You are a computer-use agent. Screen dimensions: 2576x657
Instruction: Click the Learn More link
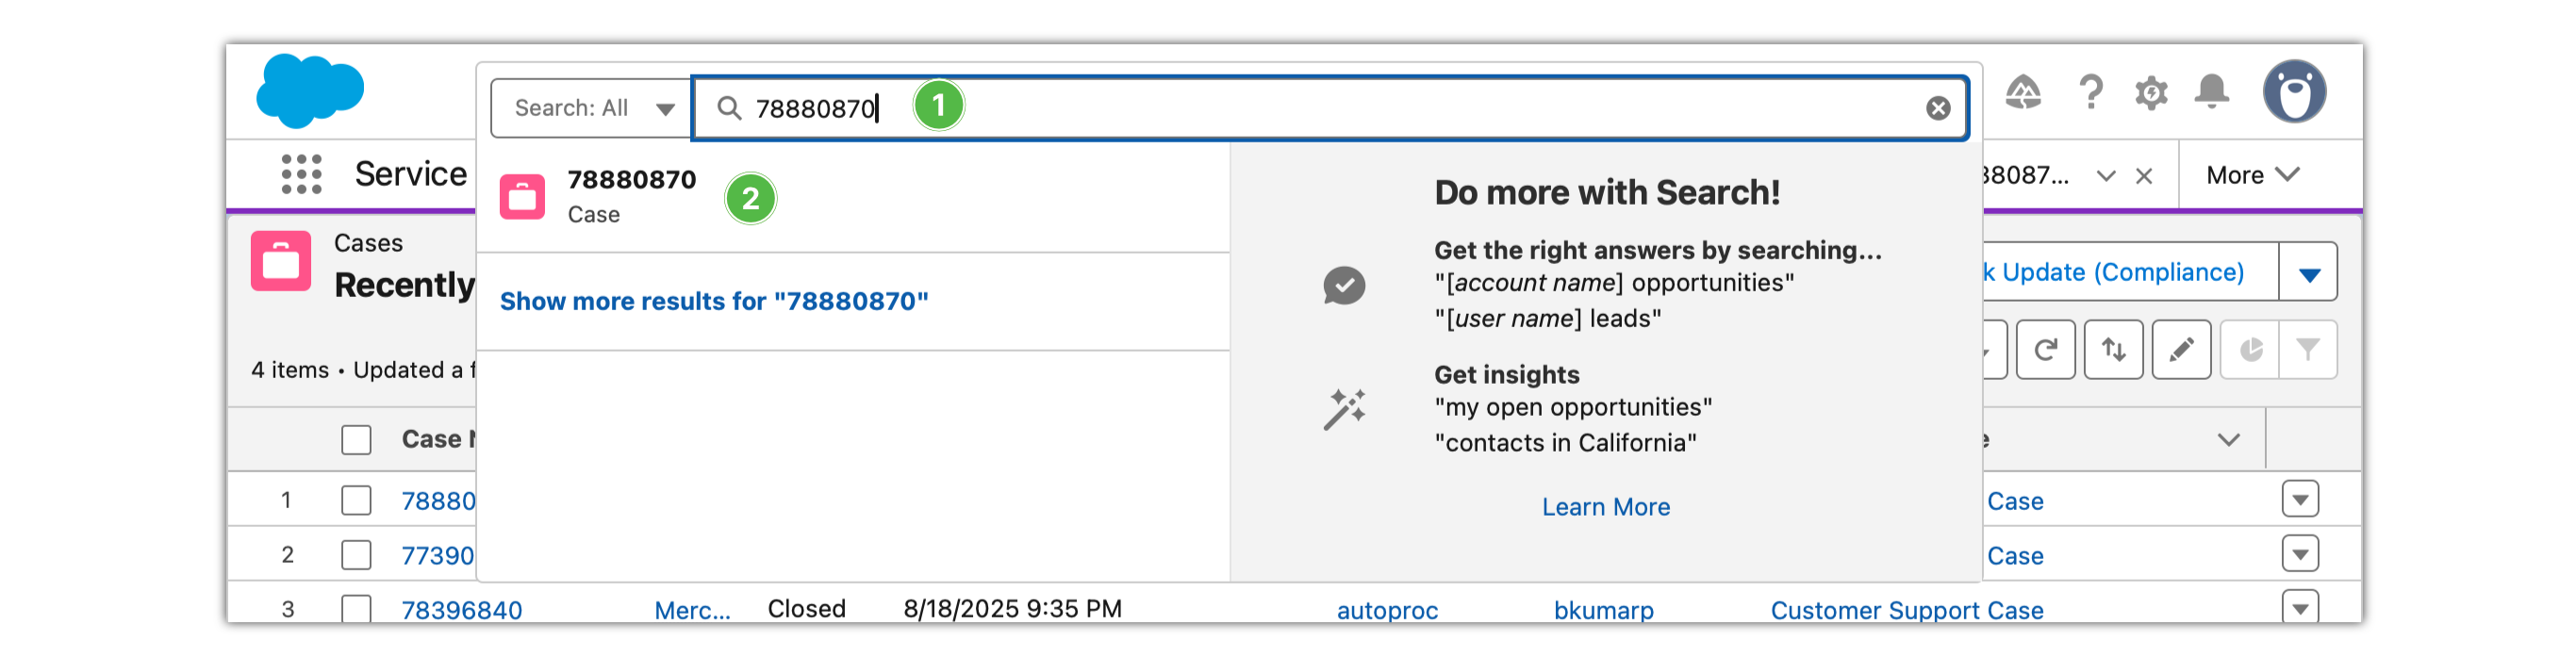pos(1605,507)
